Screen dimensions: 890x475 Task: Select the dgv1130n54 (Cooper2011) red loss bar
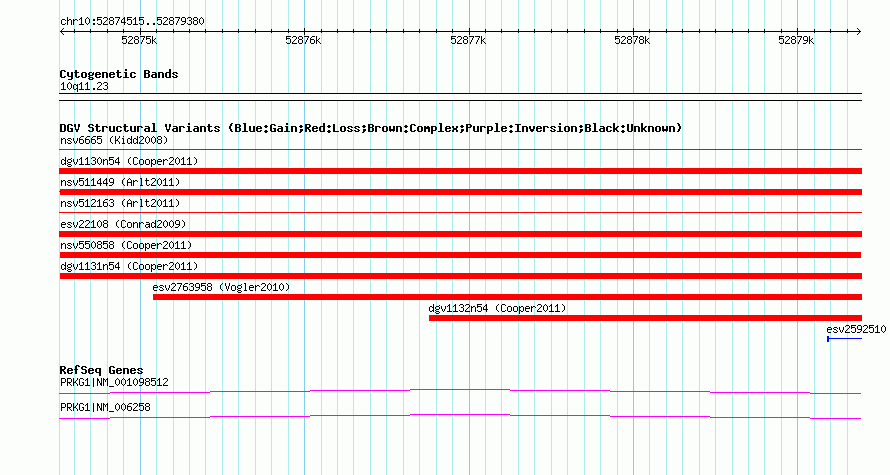[x=460, y=171]
